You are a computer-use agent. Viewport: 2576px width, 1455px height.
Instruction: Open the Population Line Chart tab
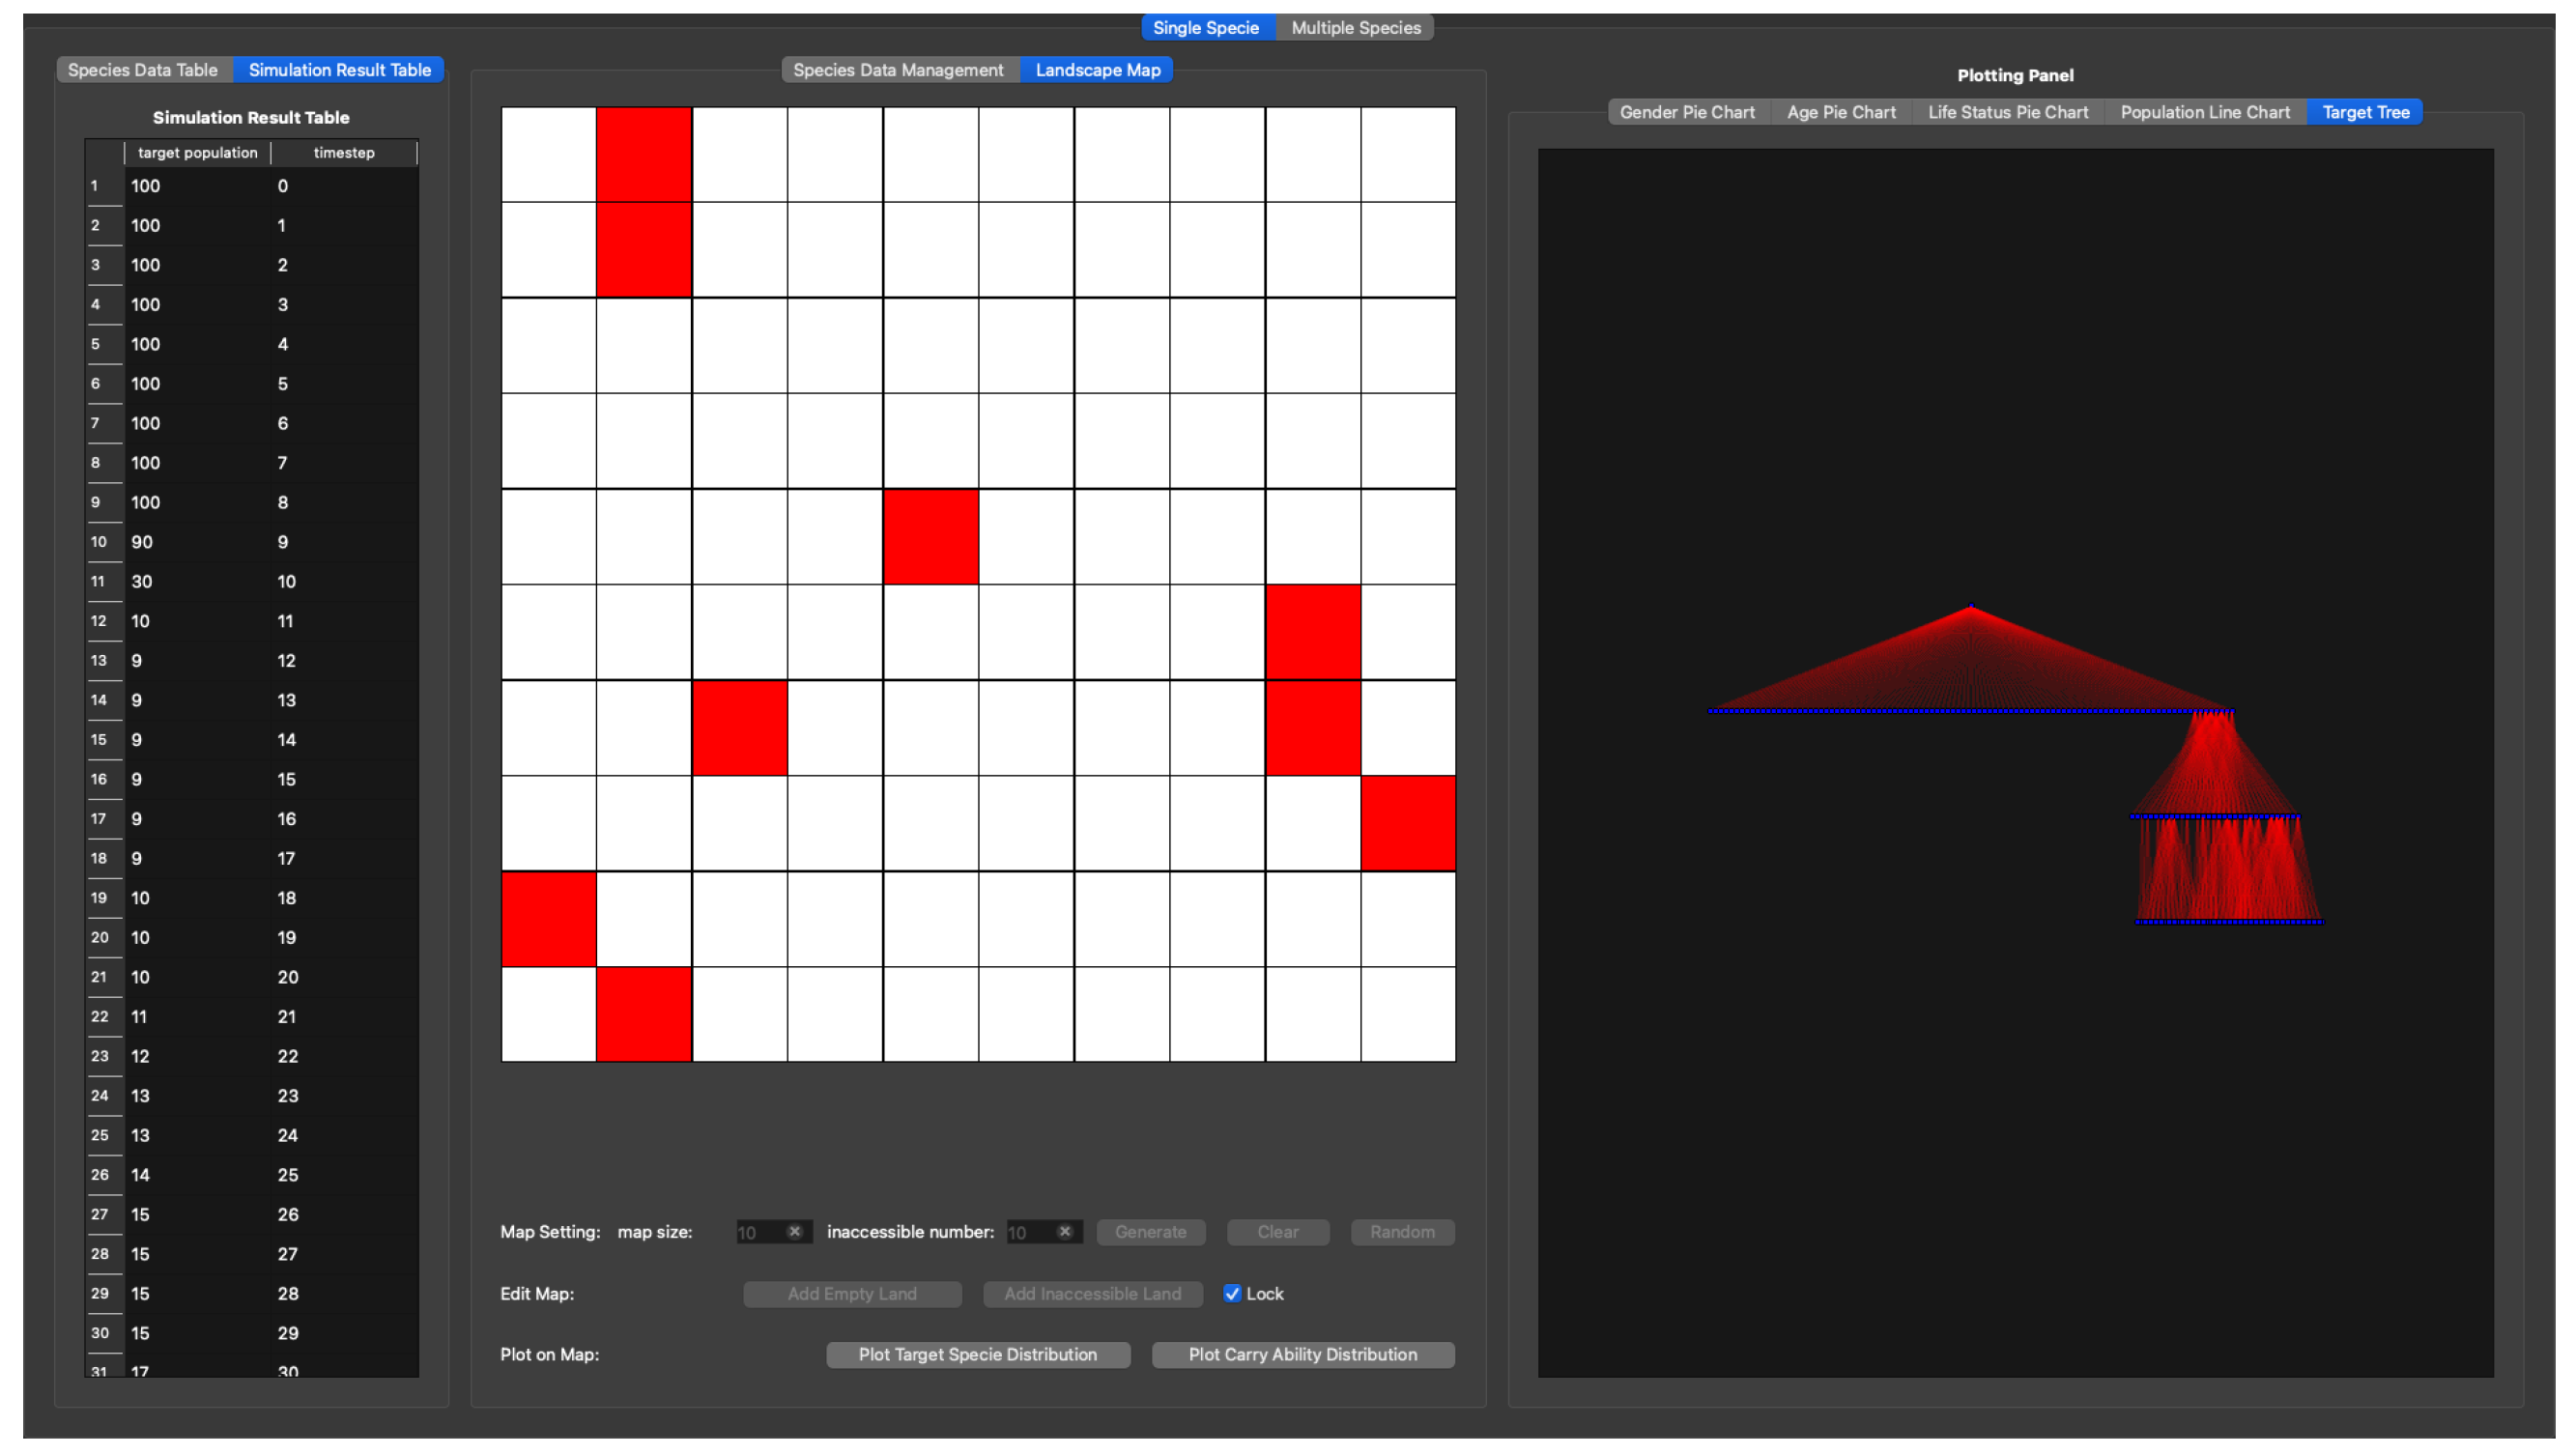pos(2204,112)
